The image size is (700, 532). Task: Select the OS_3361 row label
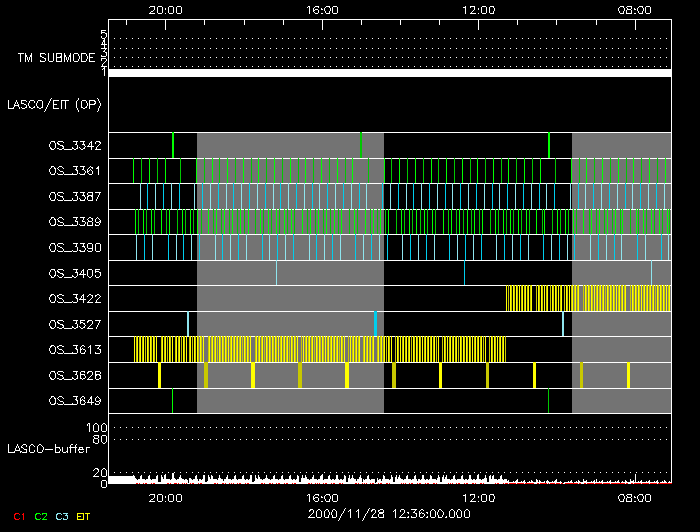[x=75, y=171]
